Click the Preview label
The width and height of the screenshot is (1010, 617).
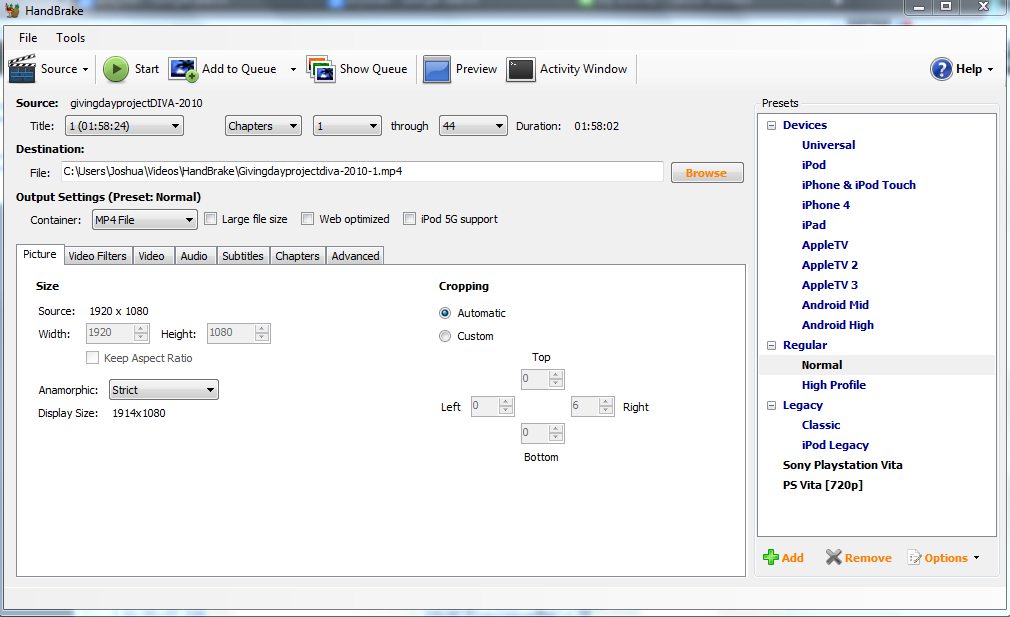476,69
